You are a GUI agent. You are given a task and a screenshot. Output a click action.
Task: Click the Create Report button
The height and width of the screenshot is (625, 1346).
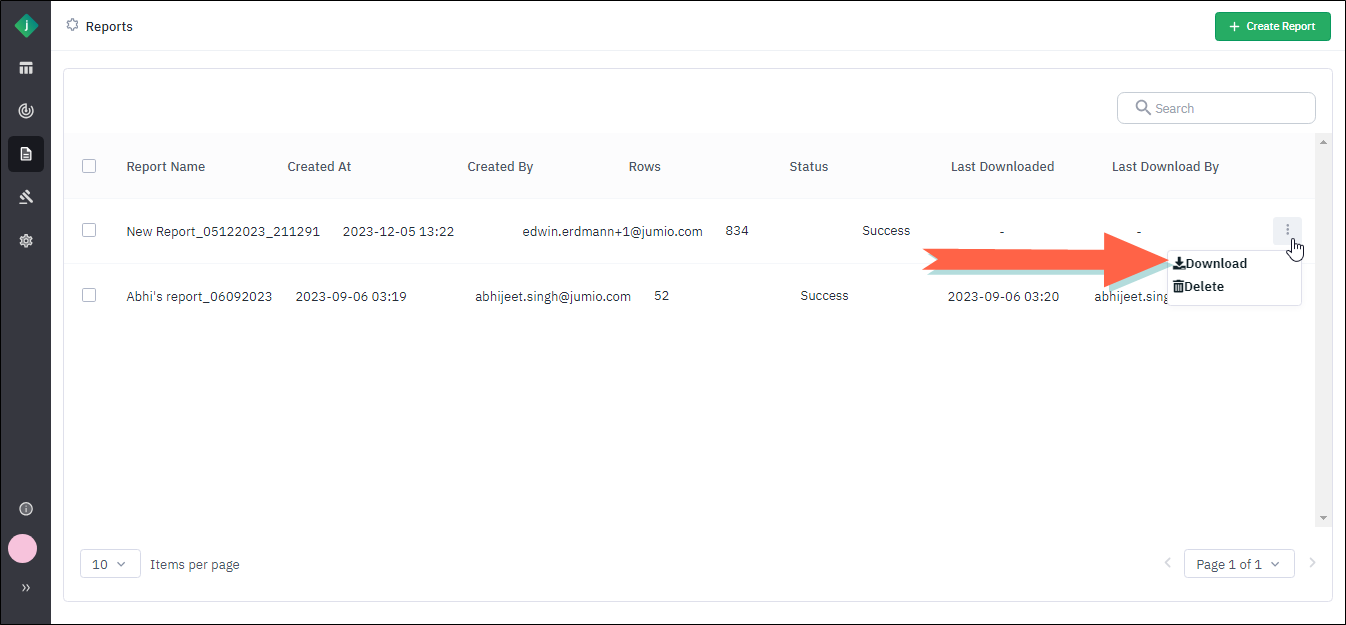click(1272, 26)
